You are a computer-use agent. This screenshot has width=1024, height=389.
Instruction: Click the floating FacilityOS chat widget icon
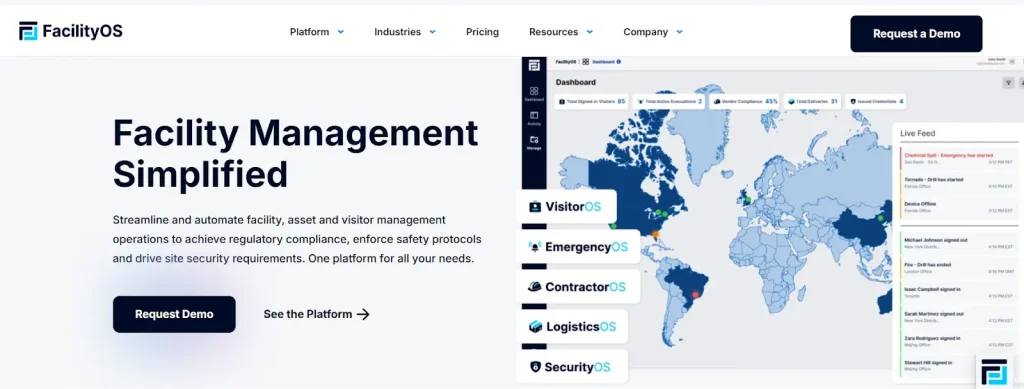click(x=995, y=372)
